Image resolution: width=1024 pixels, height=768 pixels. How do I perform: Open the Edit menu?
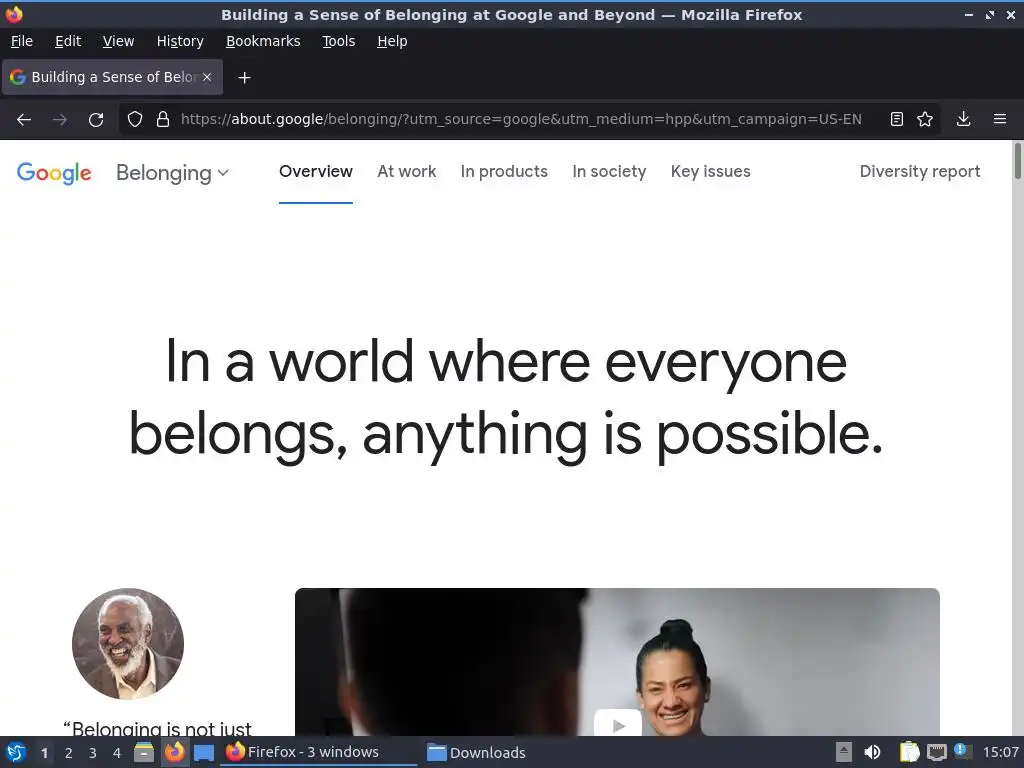click(x=68, y=41)
